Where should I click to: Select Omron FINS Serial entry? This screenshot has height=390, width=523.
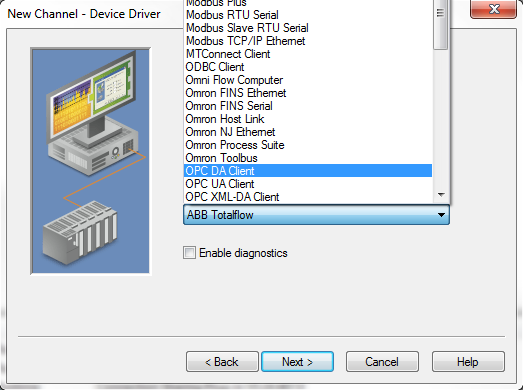click(308, 106)
